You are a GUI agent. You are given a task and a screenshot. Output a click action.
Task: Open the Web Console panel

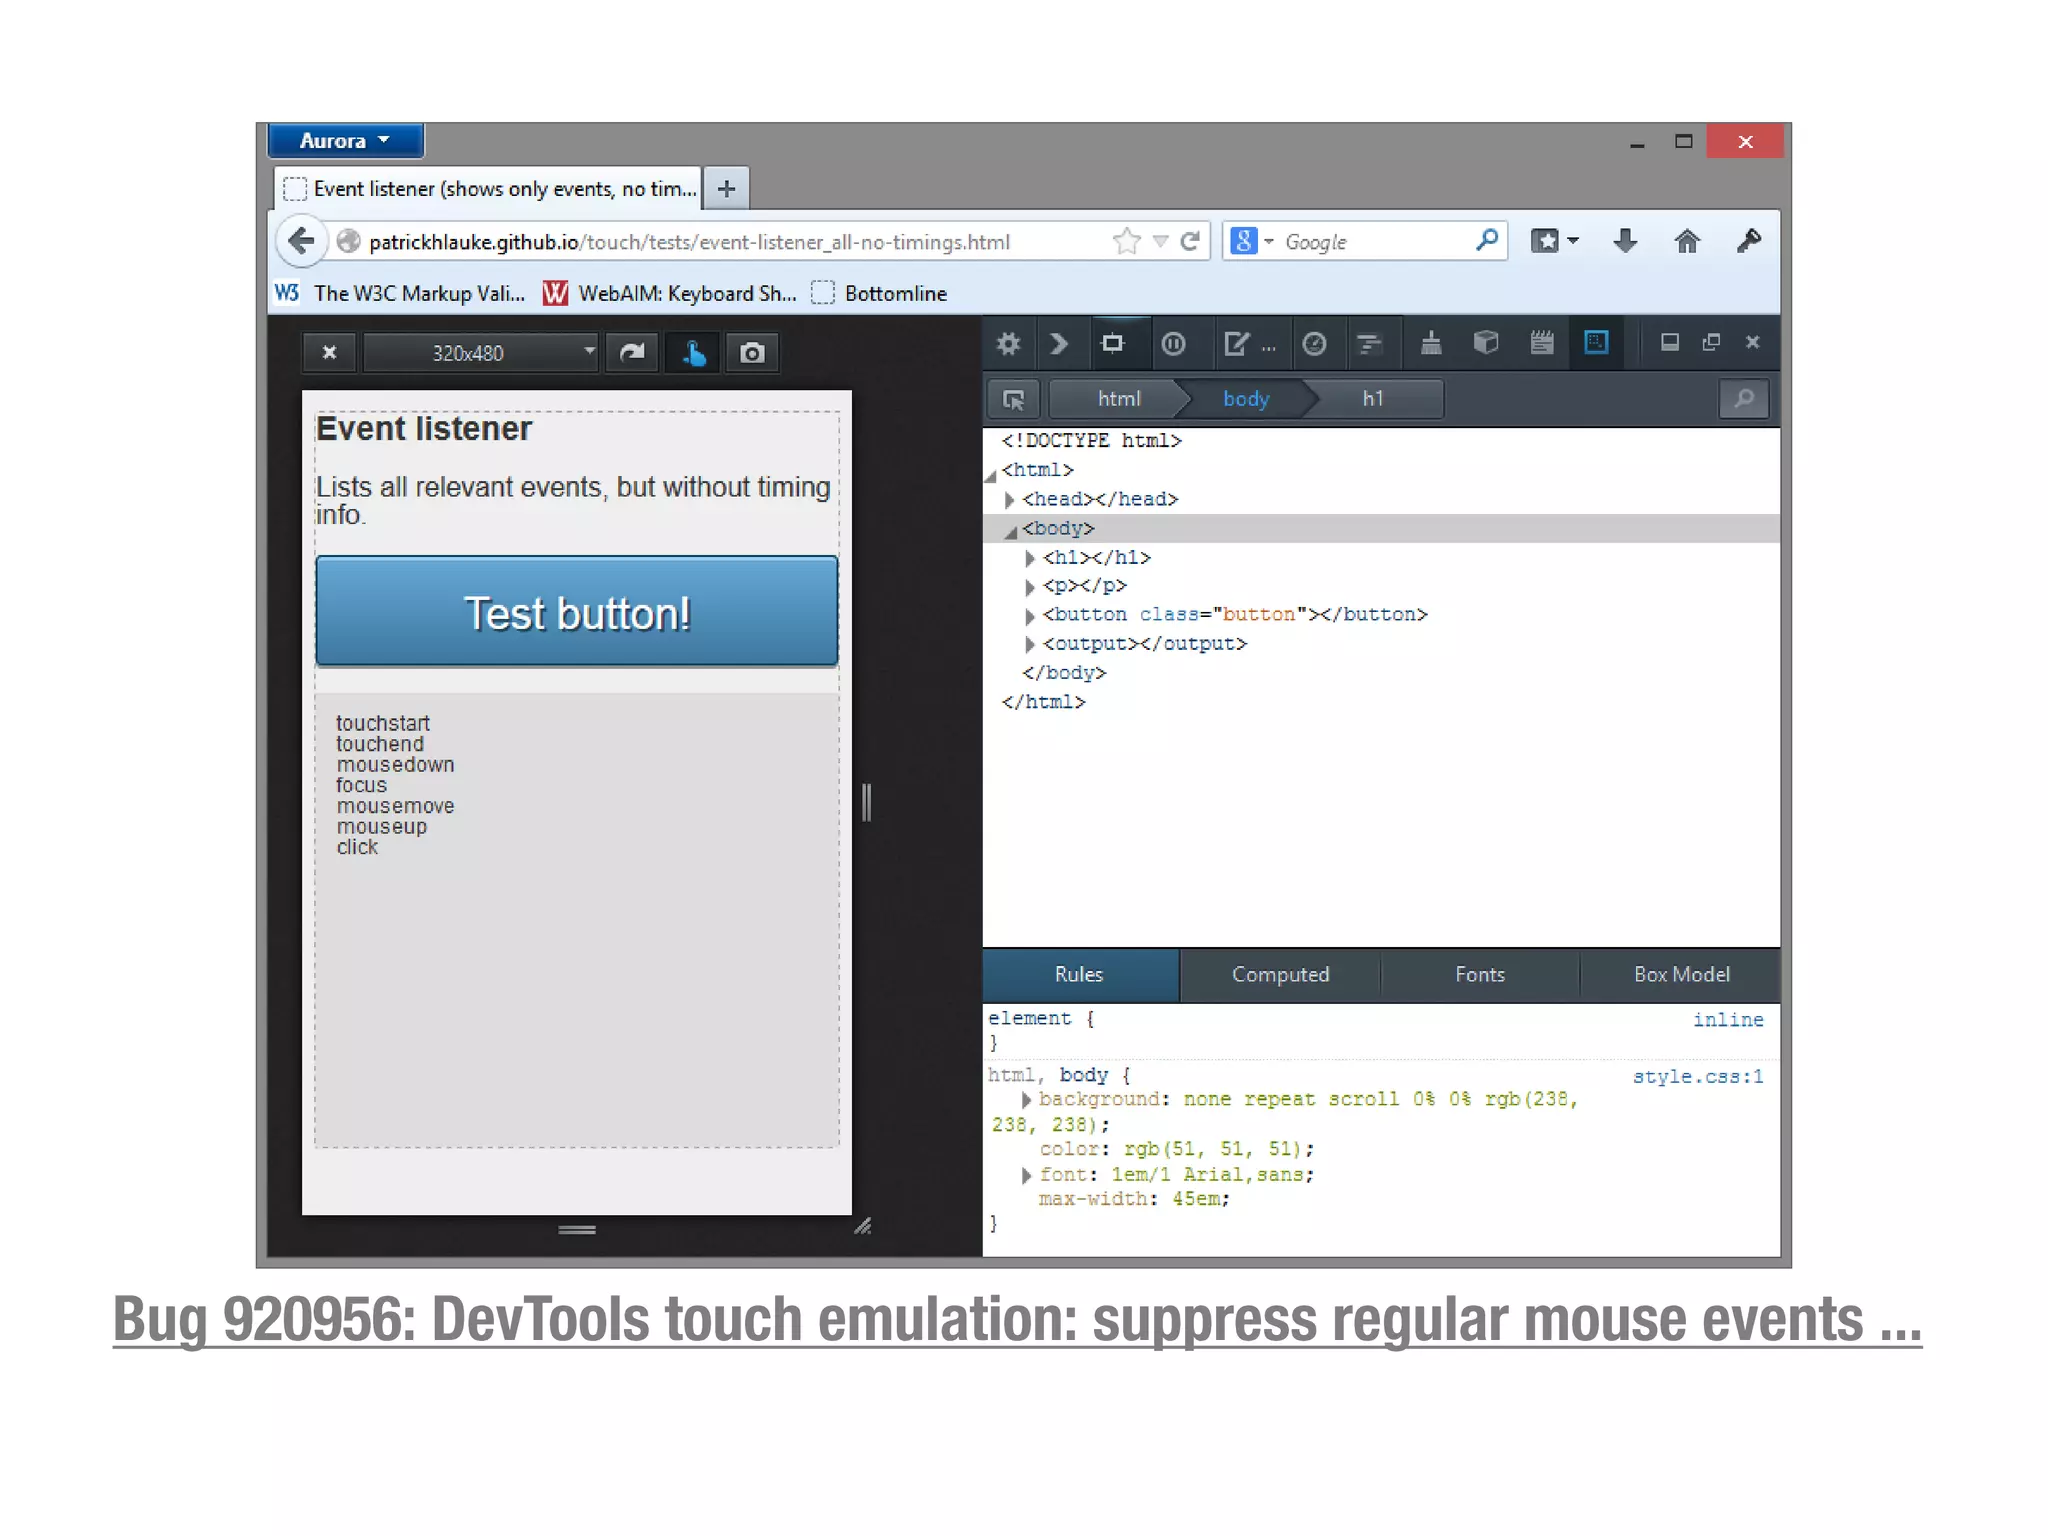(x=1059, y=344)
